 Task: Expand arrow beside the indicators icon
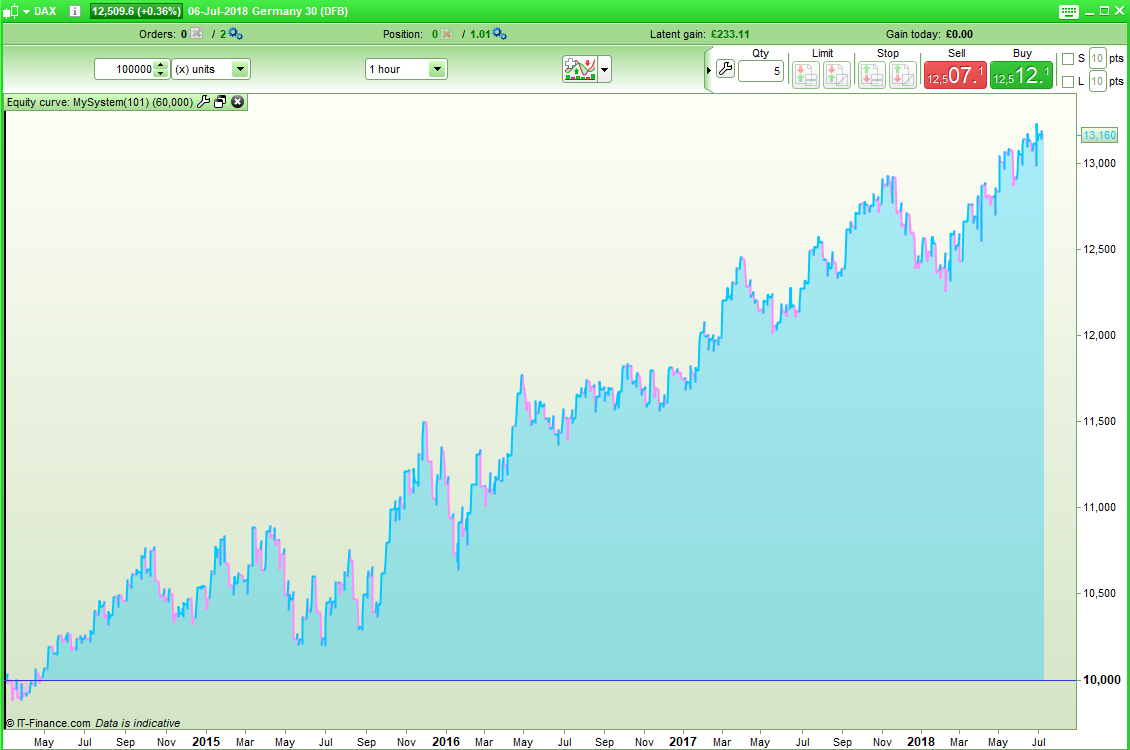(x=605, y=70)
